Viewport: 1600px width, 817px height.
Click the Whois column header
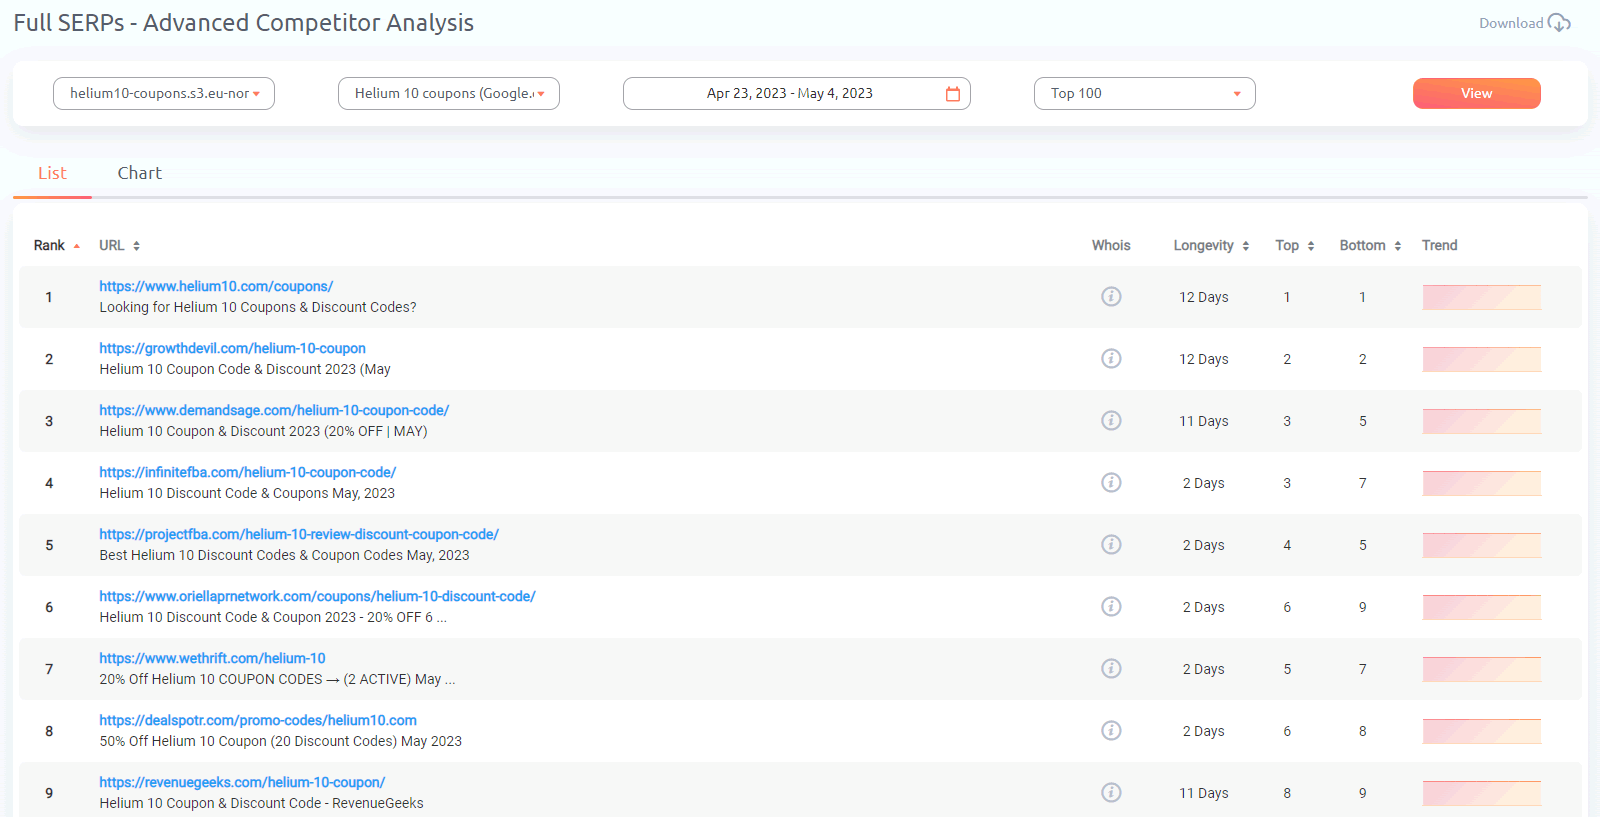pyautogui.click(x=1111, y=245)
